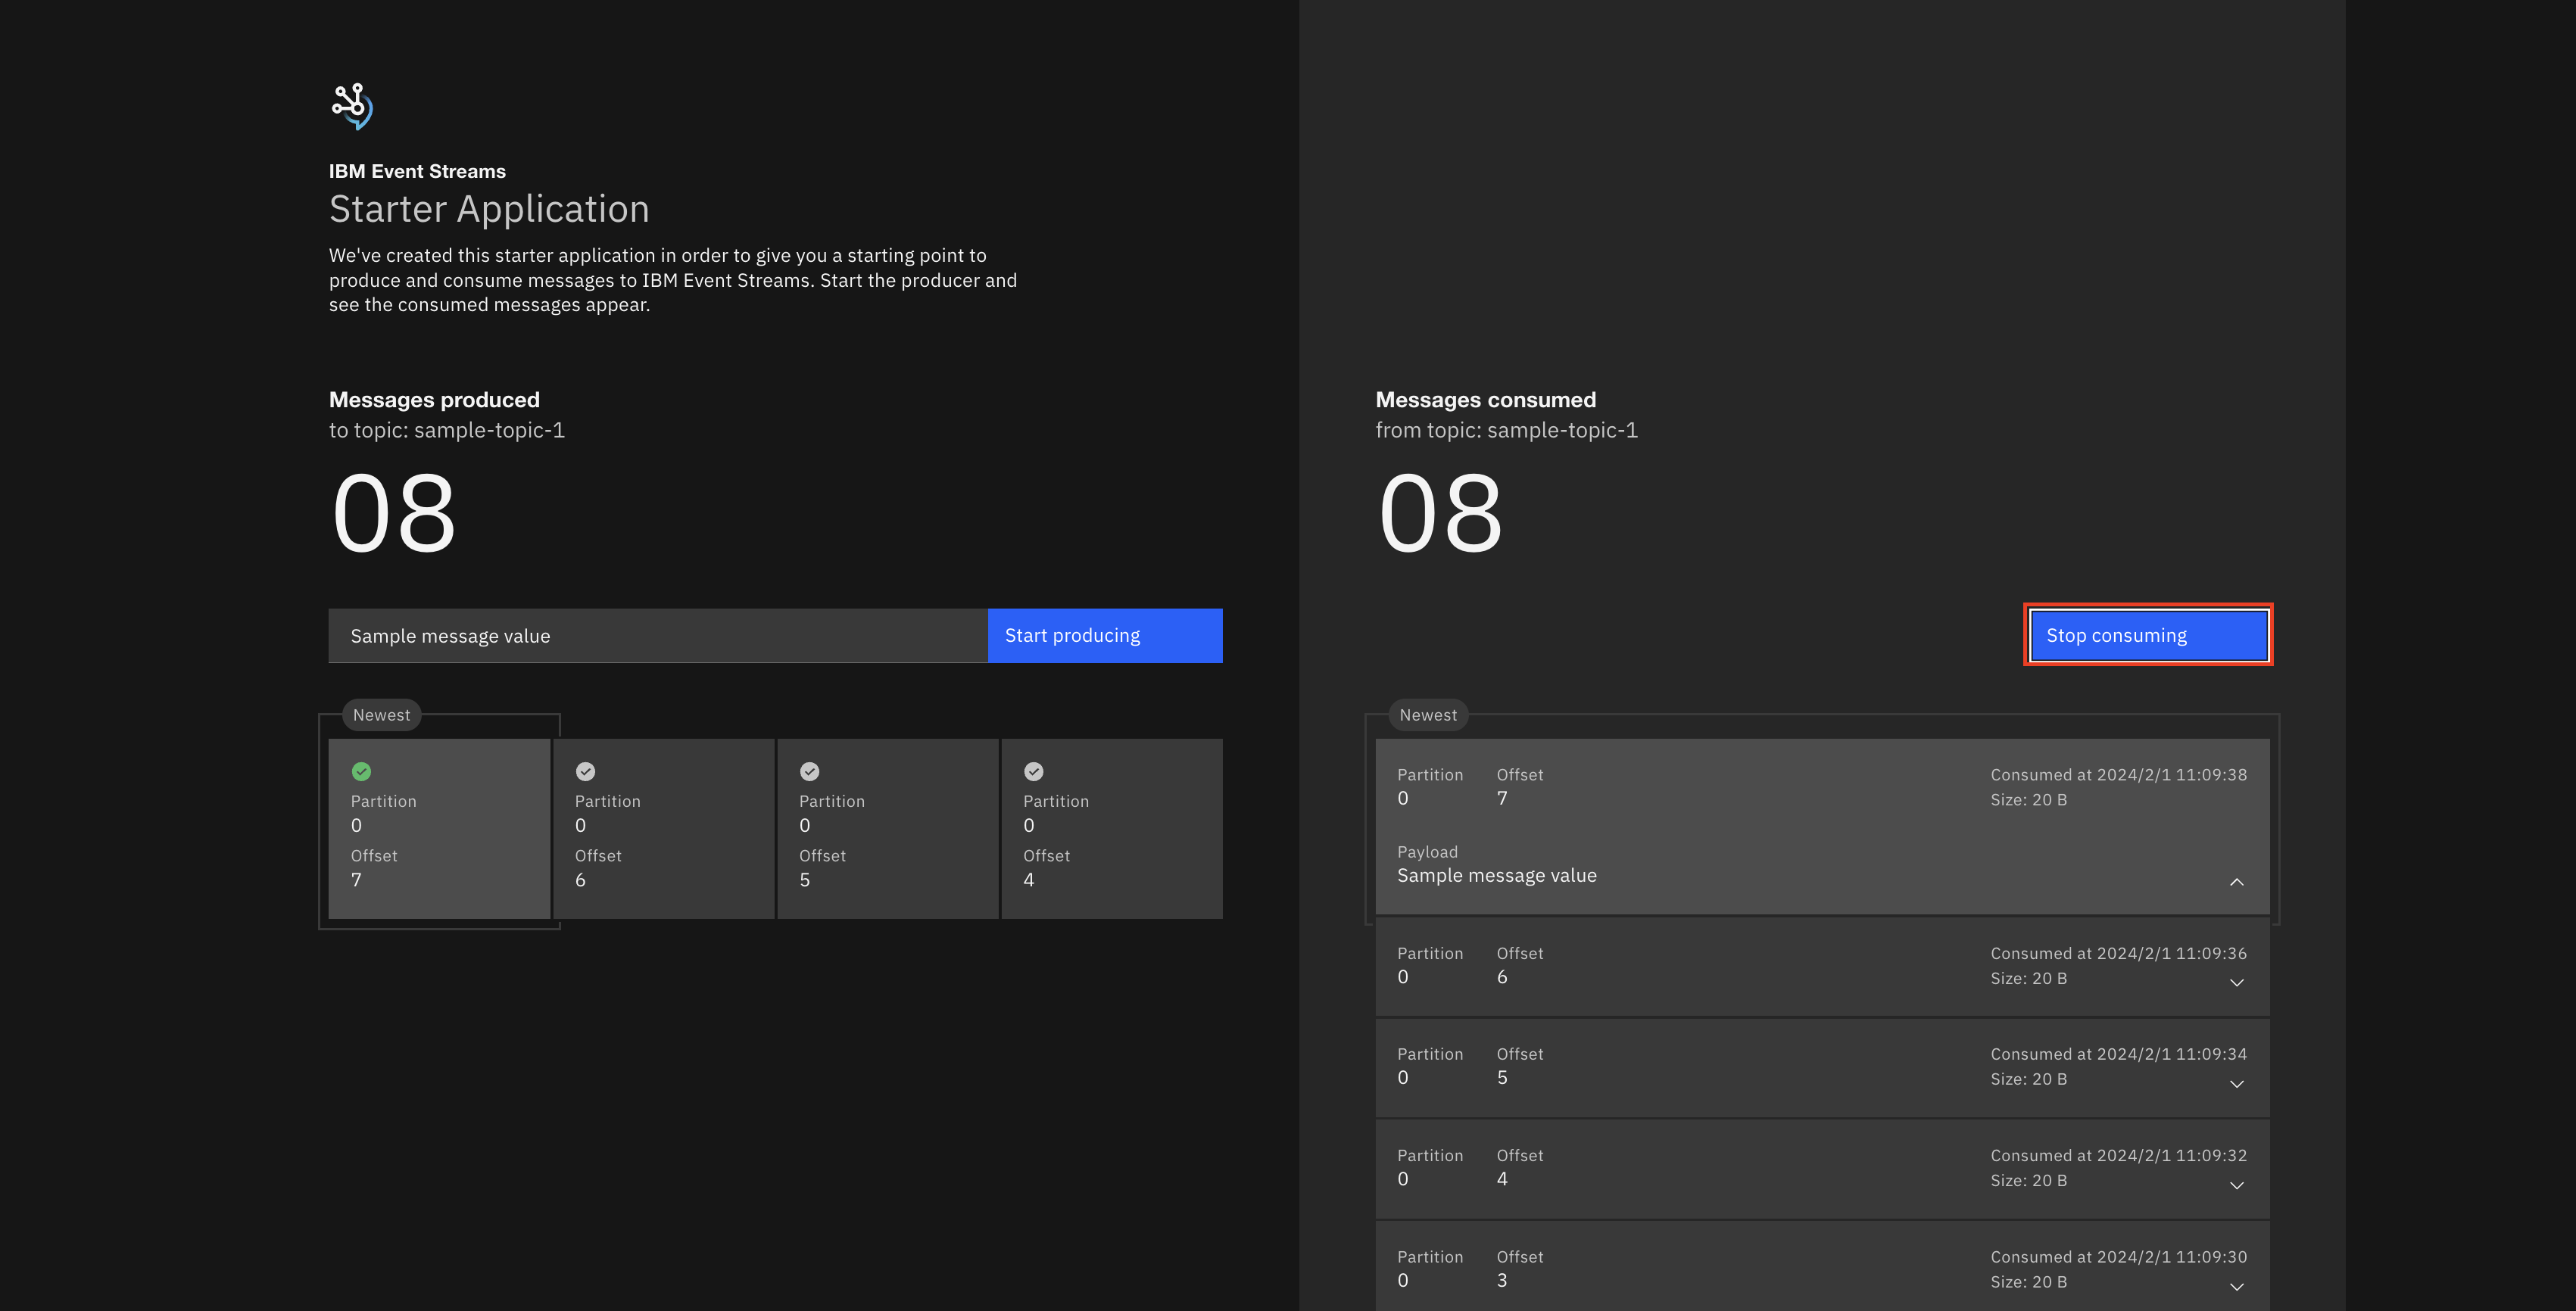
Task: Click the Sample message value input field
Action: (657, 636)
